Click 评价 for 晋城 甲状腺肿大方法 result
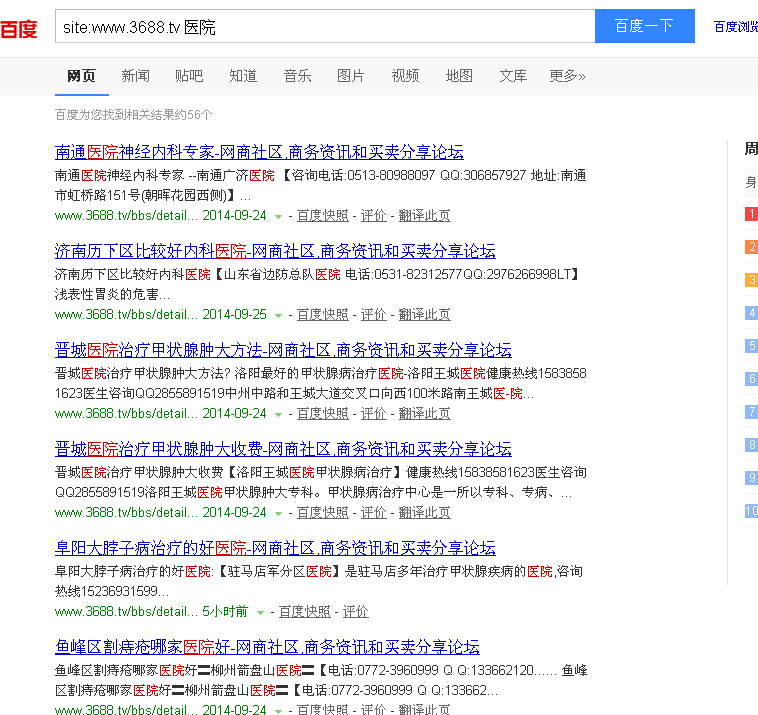 click(374, 414)
